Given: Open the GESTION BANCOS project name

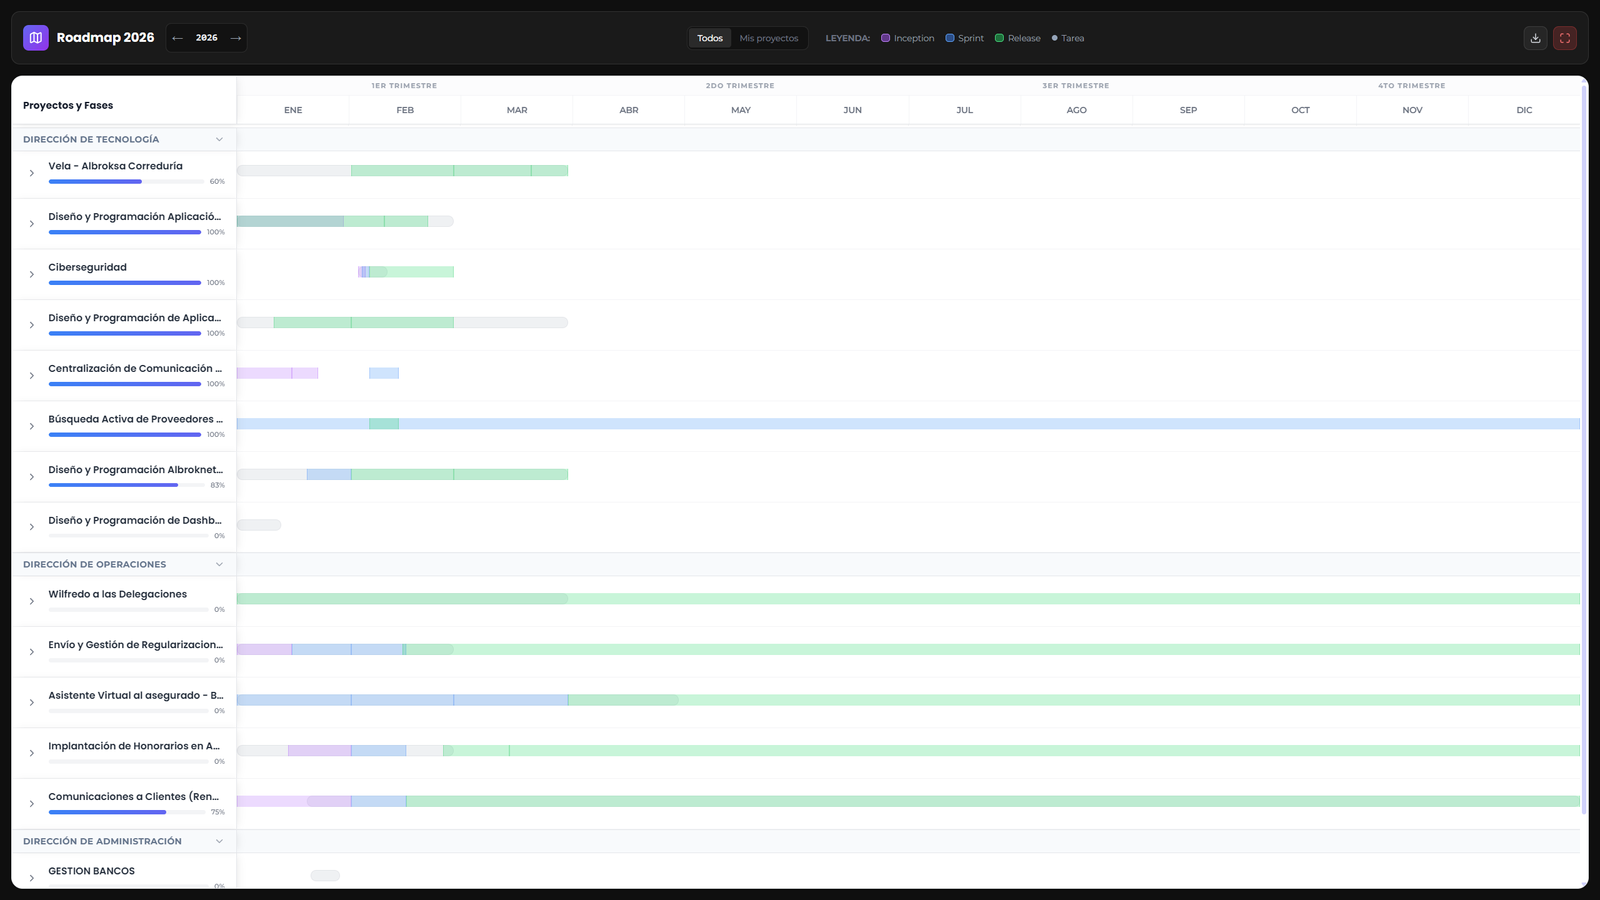Looking at the screenshot, I should pyautogui.click(x=92, y=871).
